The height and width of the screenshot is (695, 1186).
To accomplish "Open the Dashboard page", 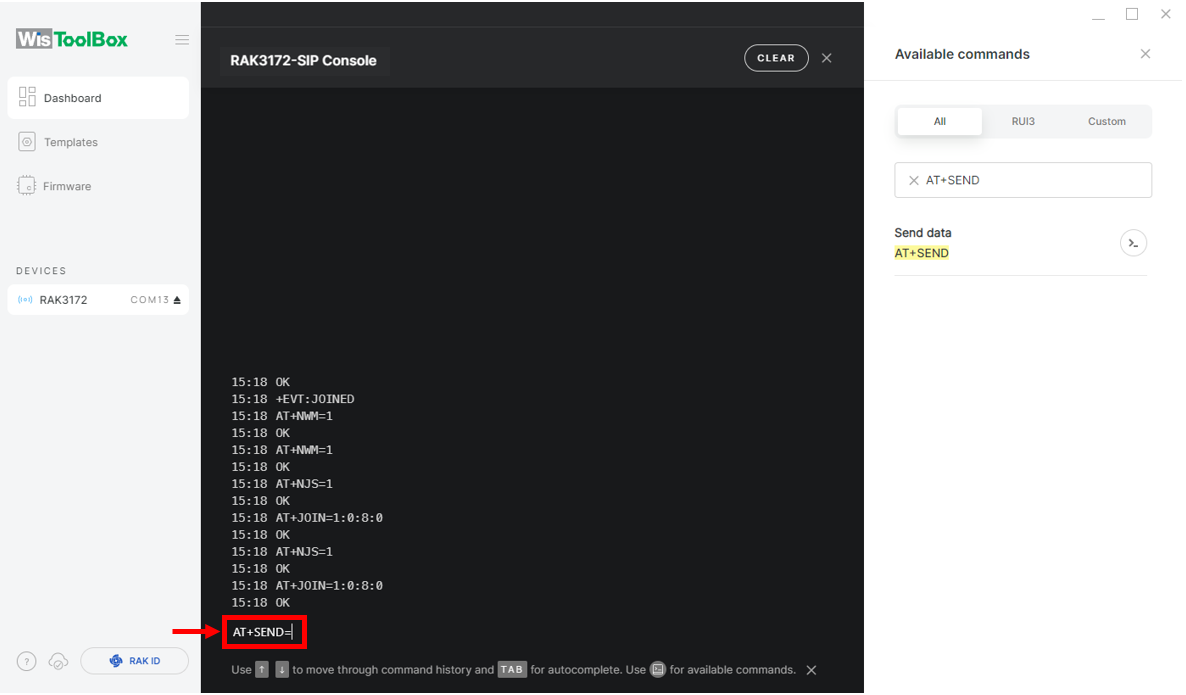I will (98, 98).
